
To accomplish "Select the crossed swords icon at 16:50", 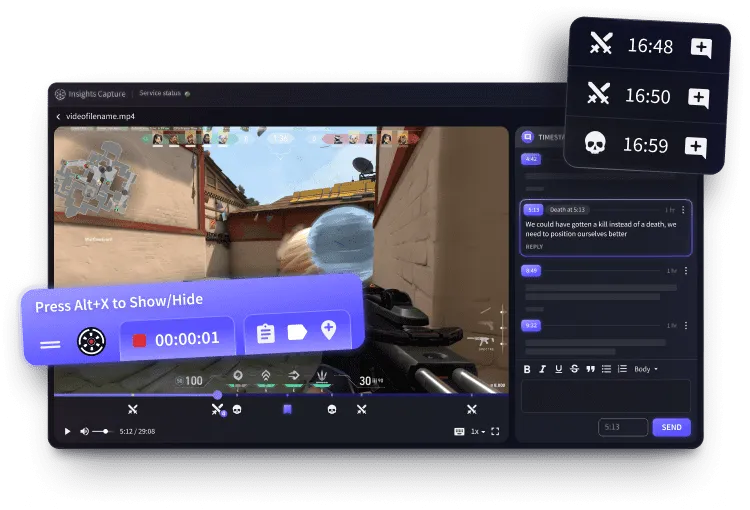I will click(598, 93).
